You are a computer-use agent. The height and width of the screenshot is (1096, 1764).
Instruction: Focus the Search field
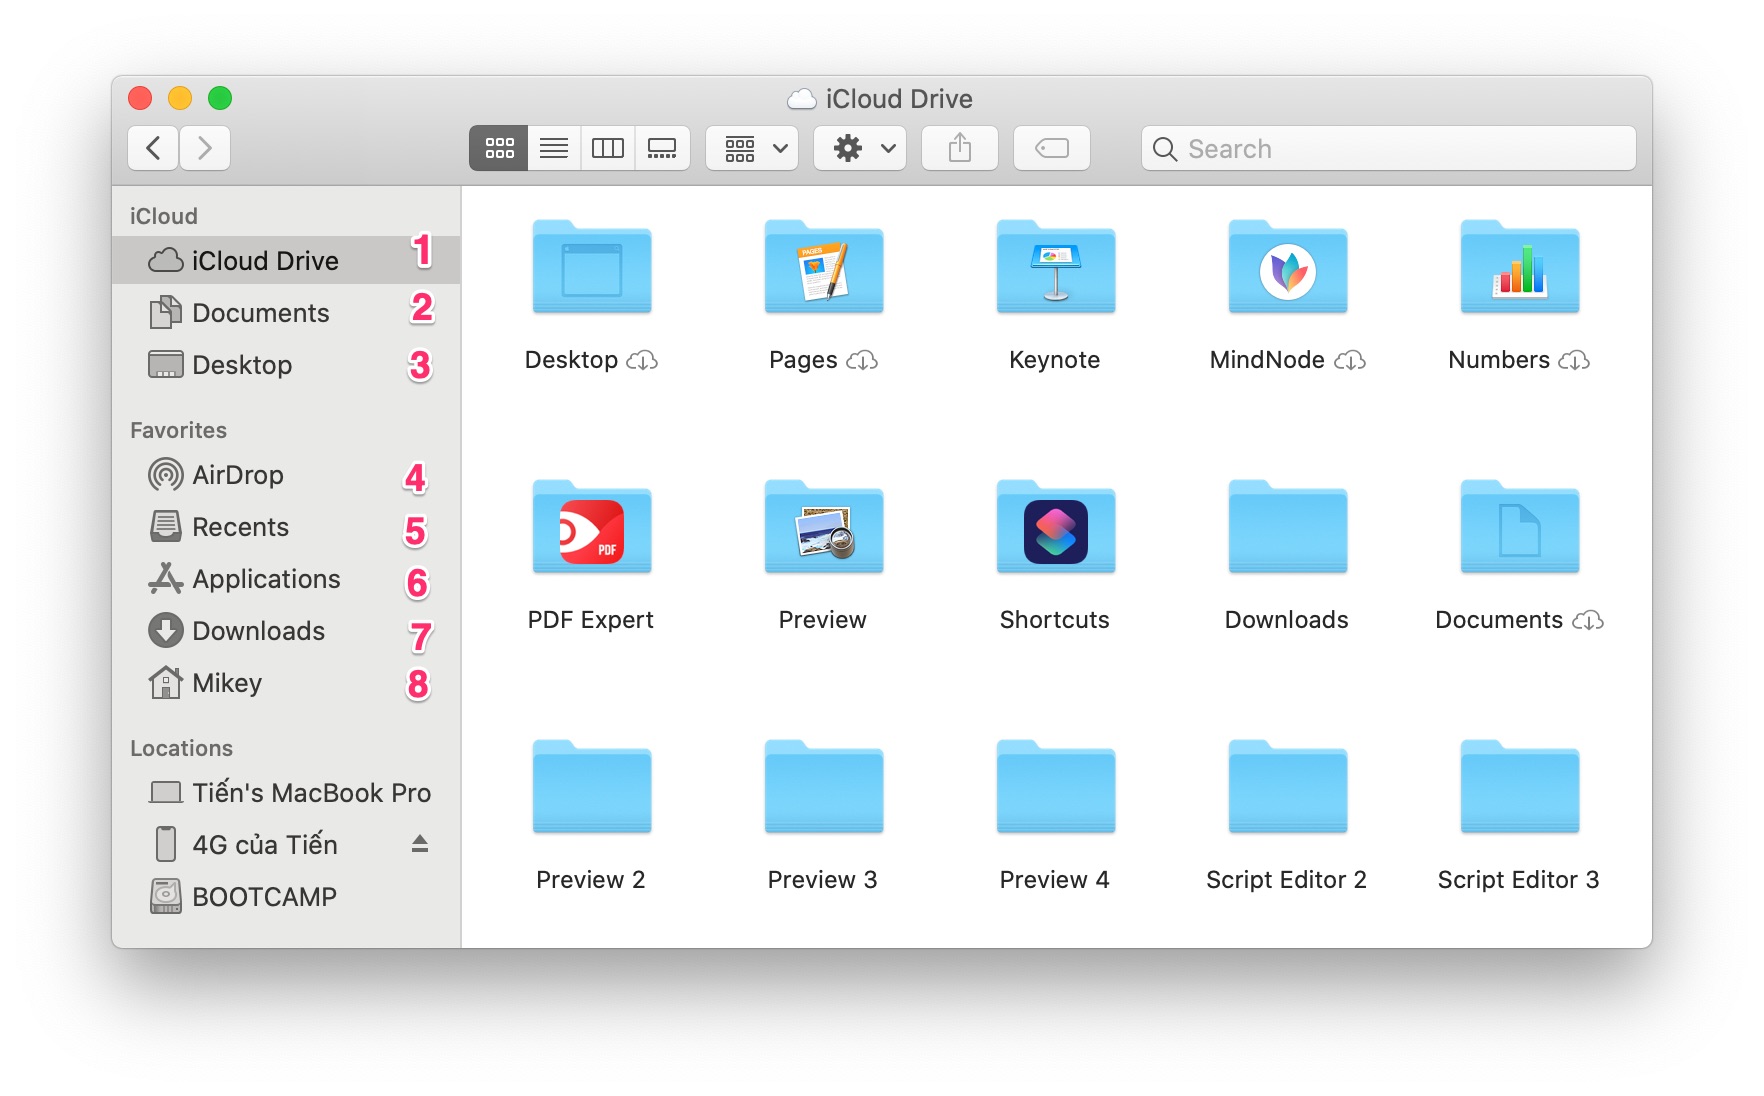point(1388,148)
